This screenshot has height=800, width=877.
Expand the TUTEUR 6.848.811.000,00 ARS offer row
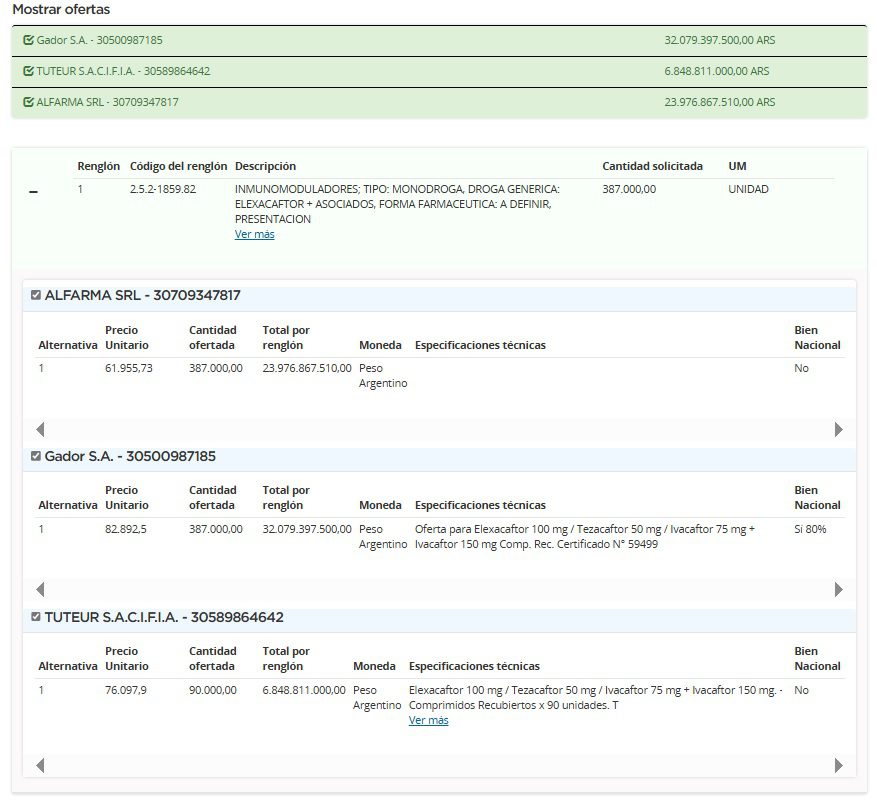click(x=439, y=72)
